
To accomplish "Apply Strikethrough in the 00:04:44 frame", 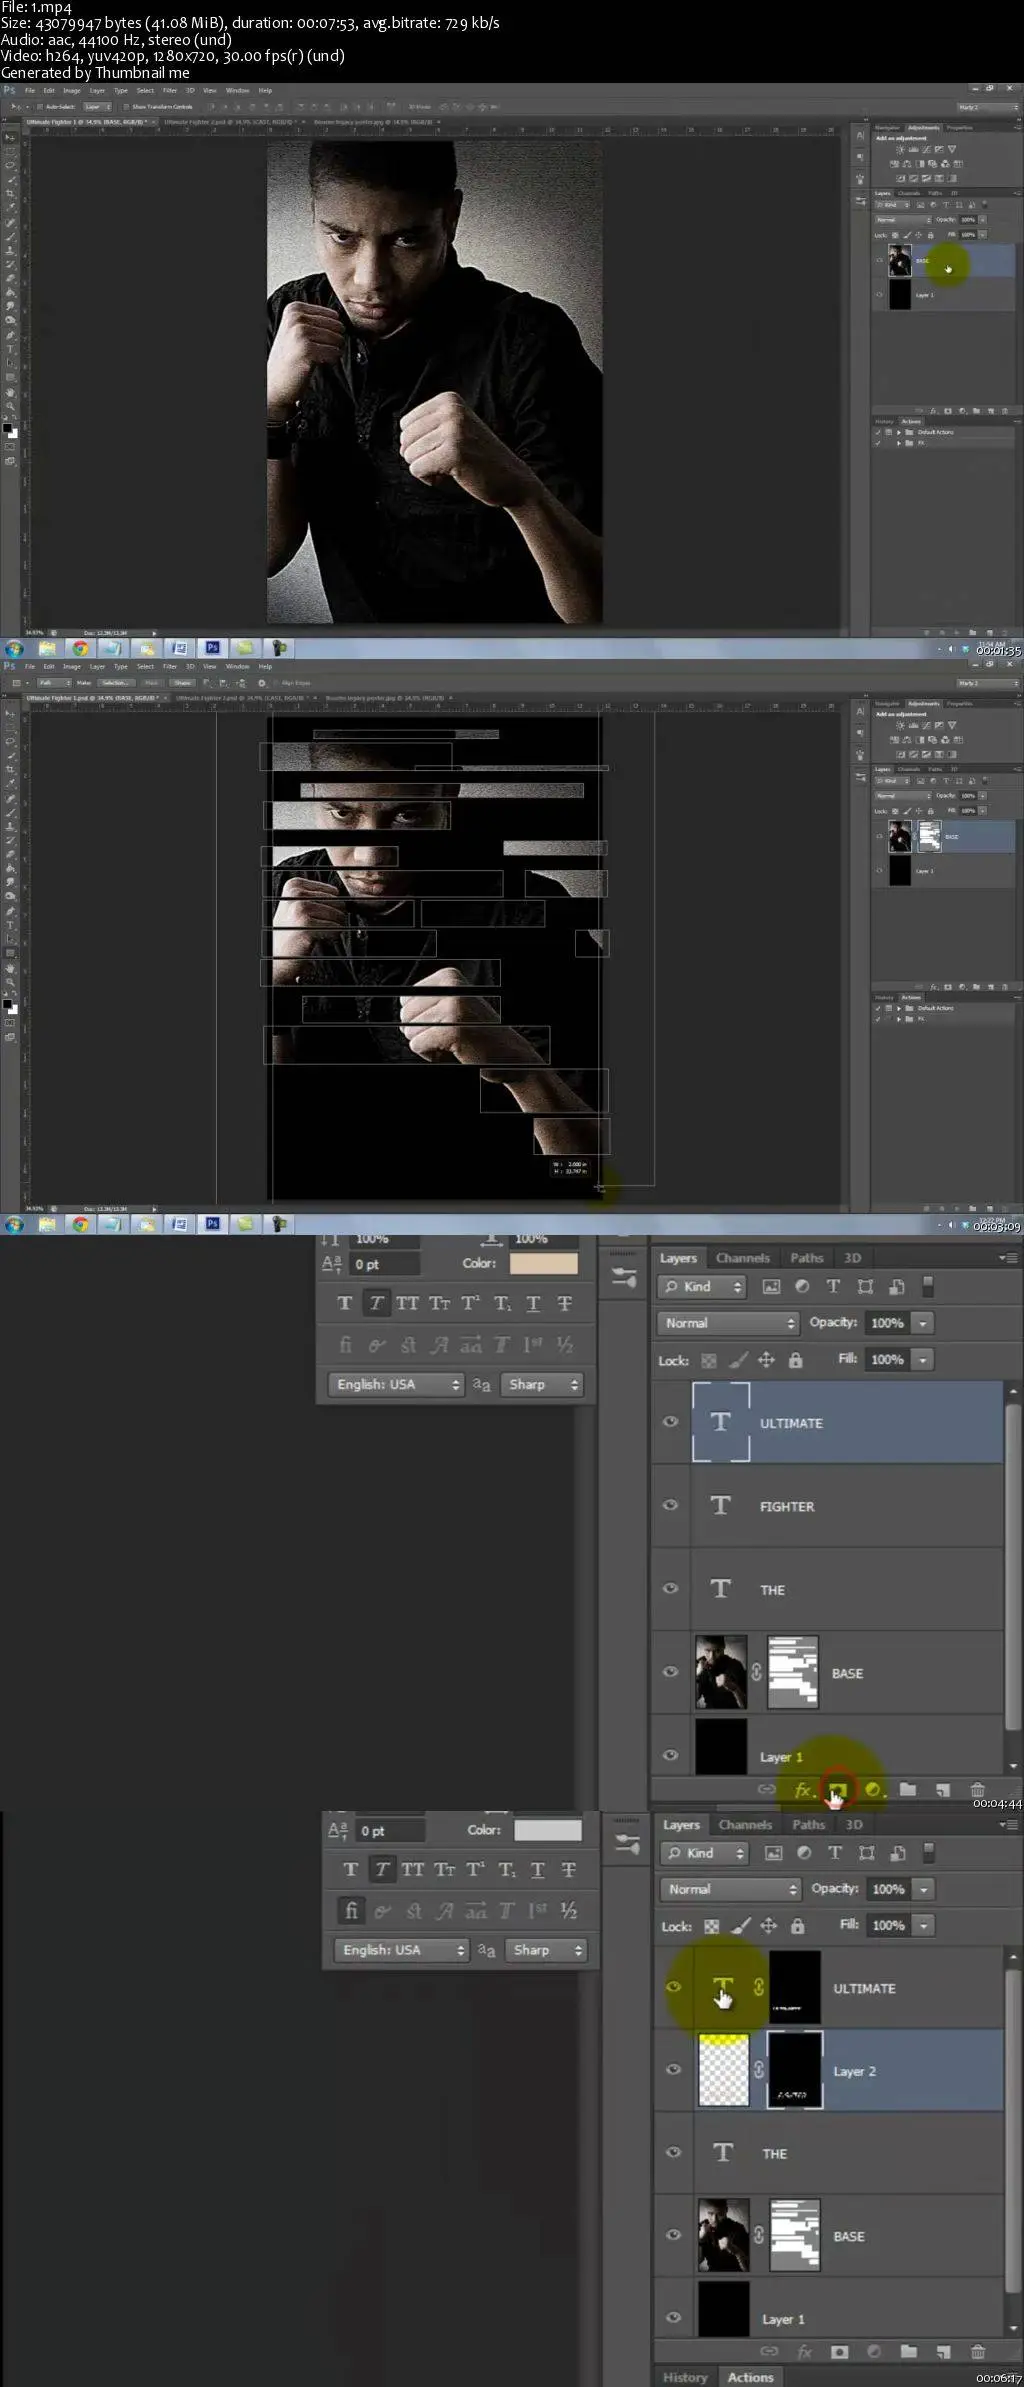I will pyautogui.click(x=565, y=1303).
